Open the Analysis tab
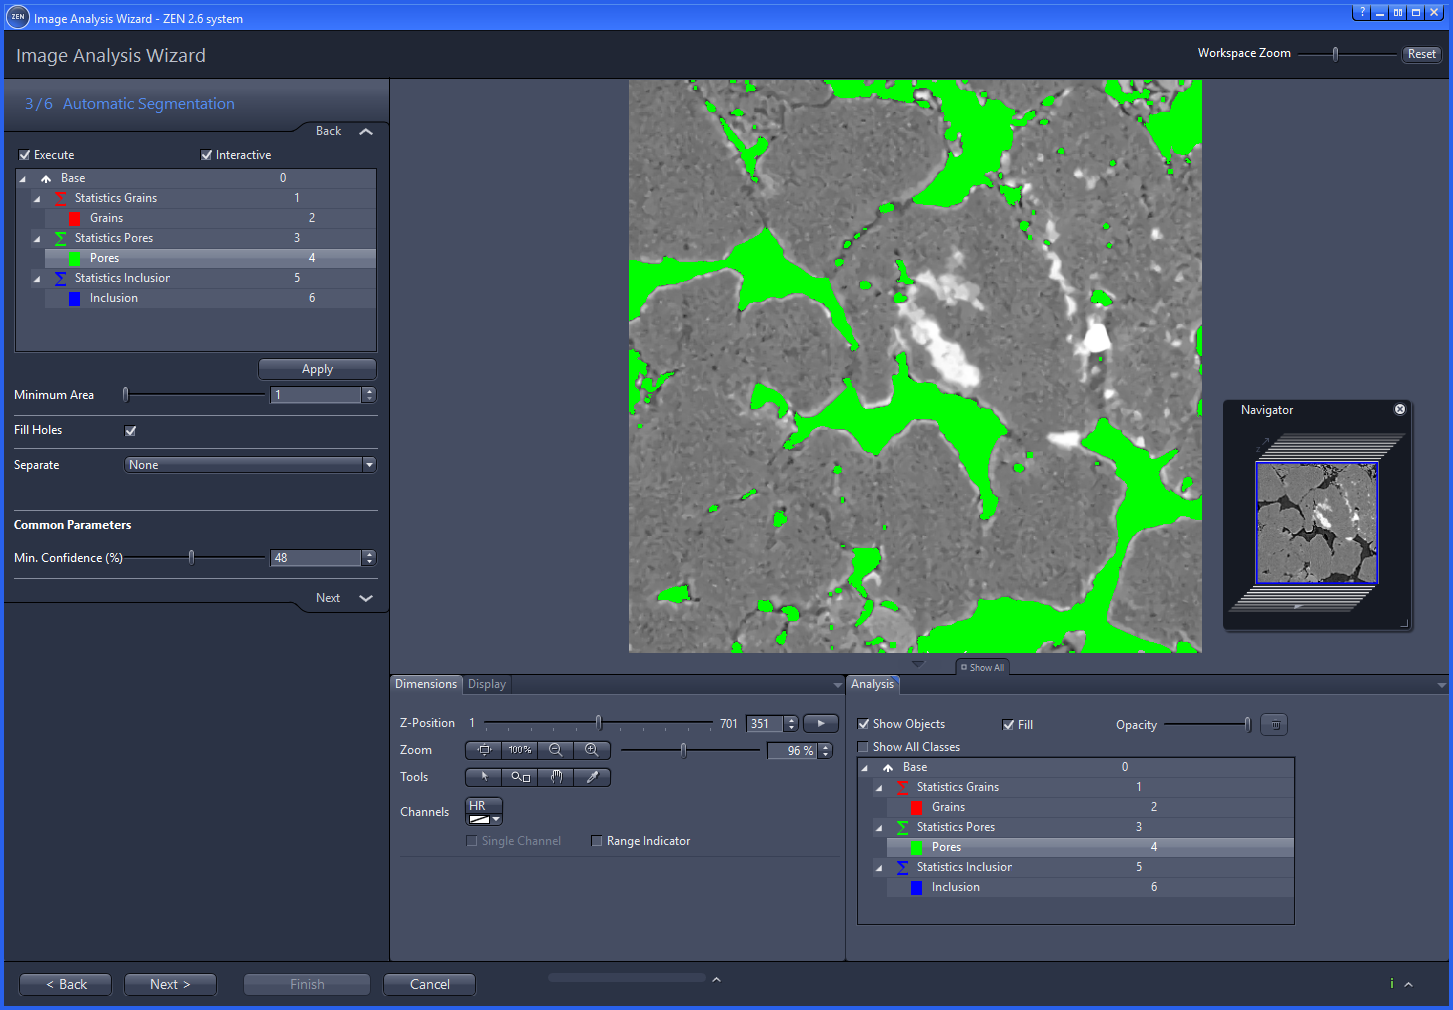Image resolution: width=1453 pixels, height=1010 pixels. tap(872, 684)
